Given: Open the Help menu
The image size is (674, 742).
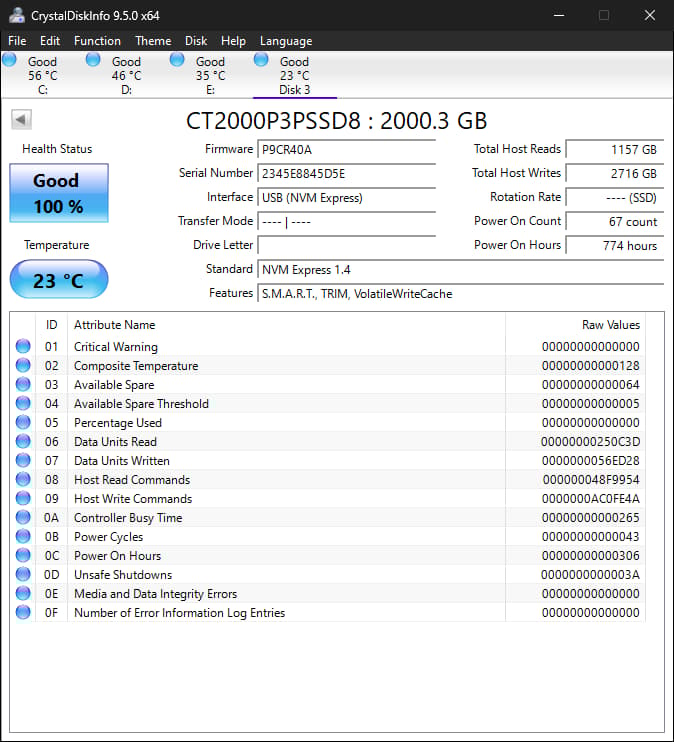Looking at the screenshot, I should pyautogui.click(x=233, y=41).
